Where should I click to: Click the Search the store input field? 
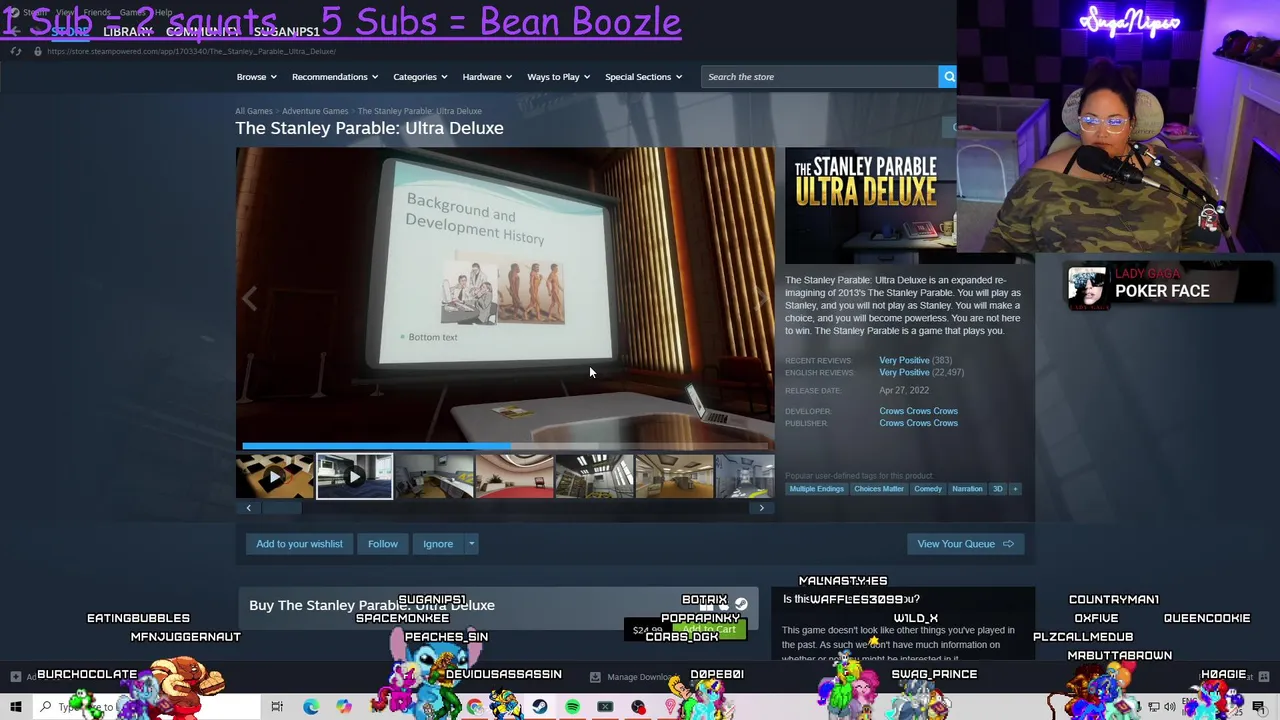[x=819, y=77]
